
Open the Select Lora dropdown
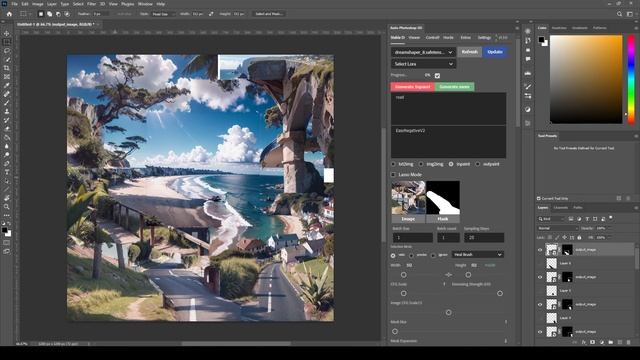tap(424, 64)
